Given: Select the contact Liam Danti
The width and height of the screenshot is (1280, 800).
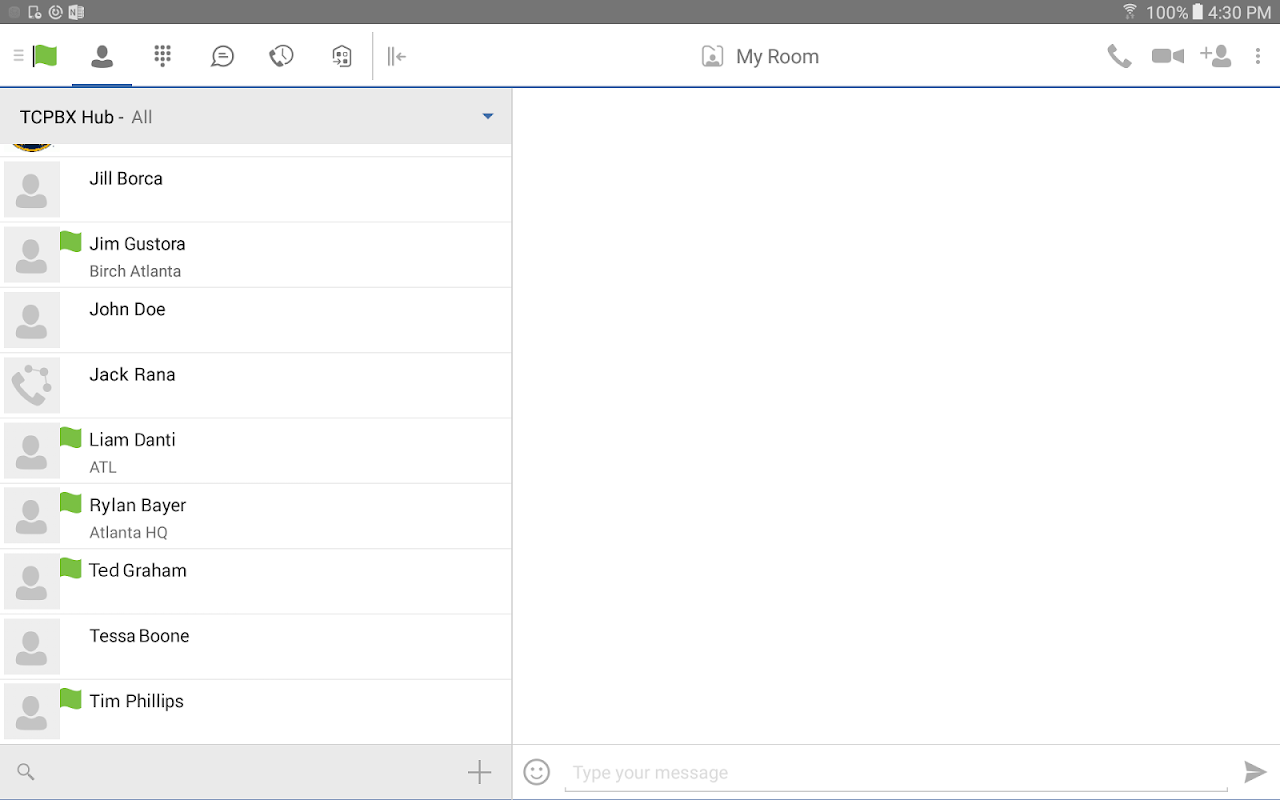Looking at the screenshot, I should pos(256,451).
